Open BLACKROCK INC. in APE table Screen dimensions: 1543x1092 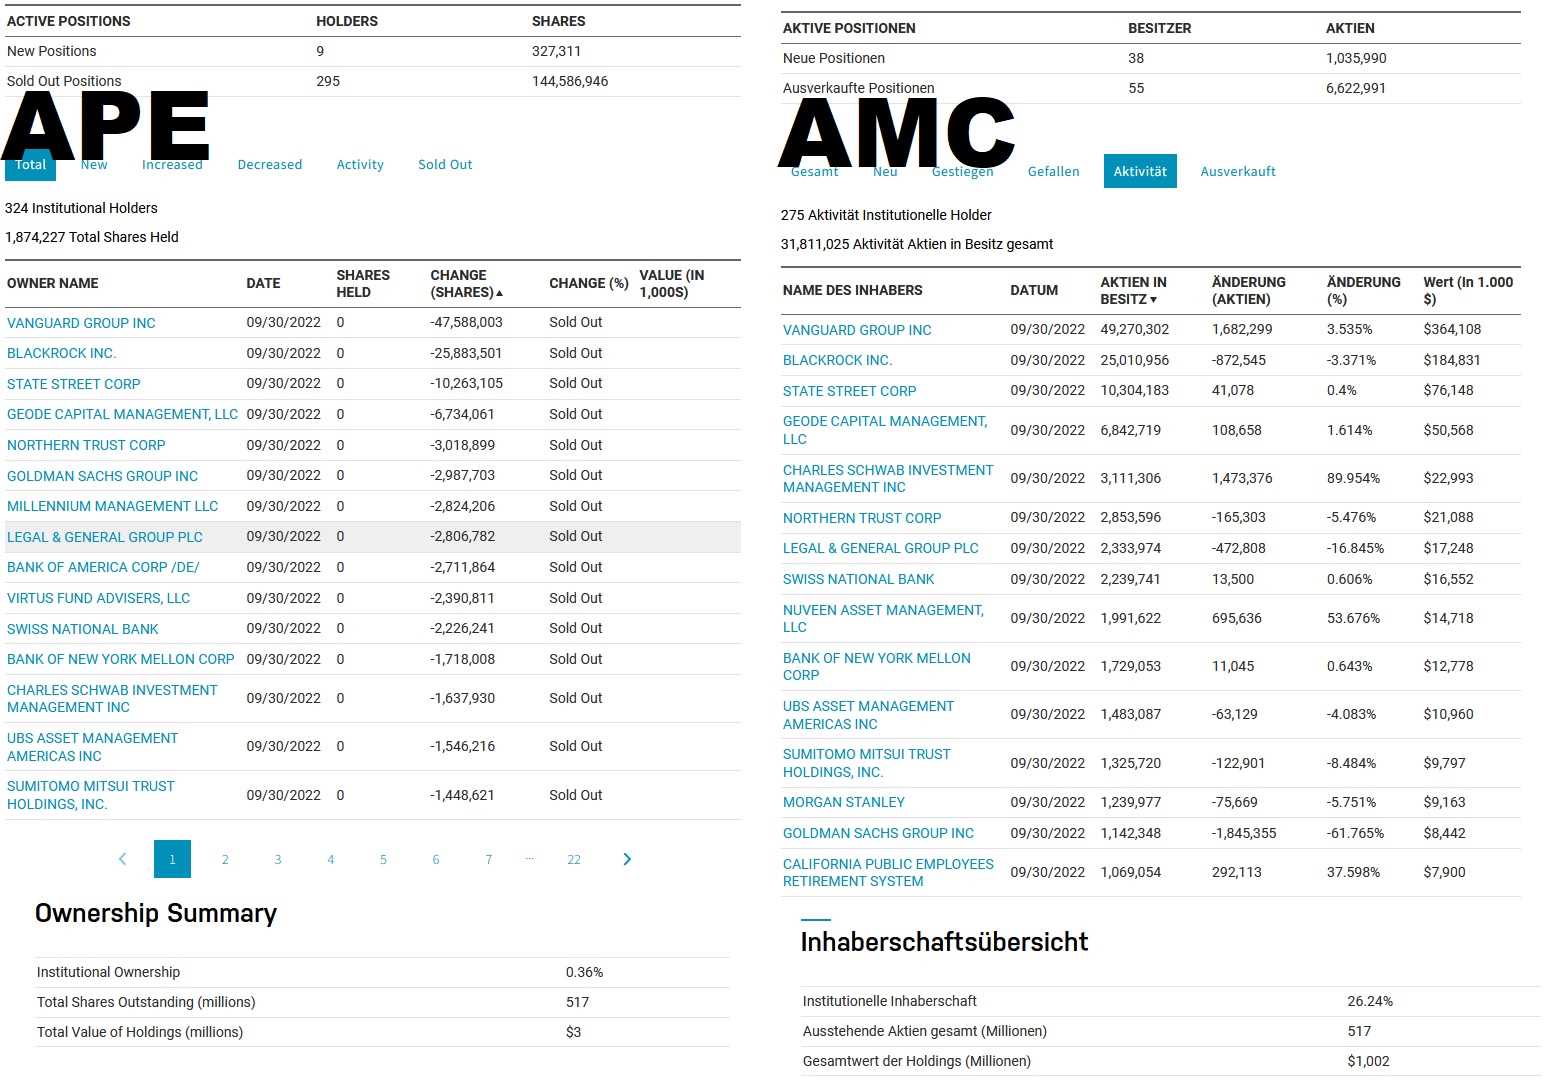click(62, 353)
